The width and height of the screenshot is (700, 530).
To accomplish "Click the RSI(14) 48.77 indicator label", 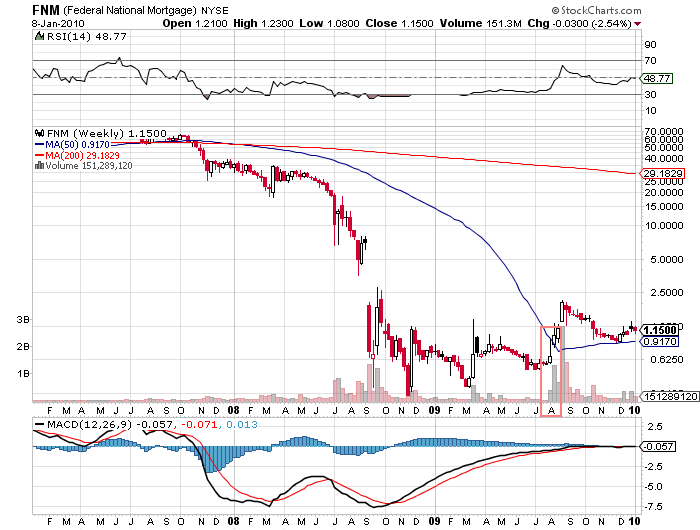I will 87,36.
